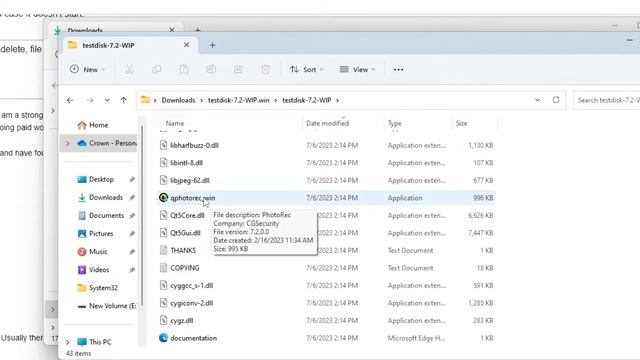Screen dimensions: 640x360
Task: Open the recent locations dropdown chevron
Action: click(x=107, y=100)
